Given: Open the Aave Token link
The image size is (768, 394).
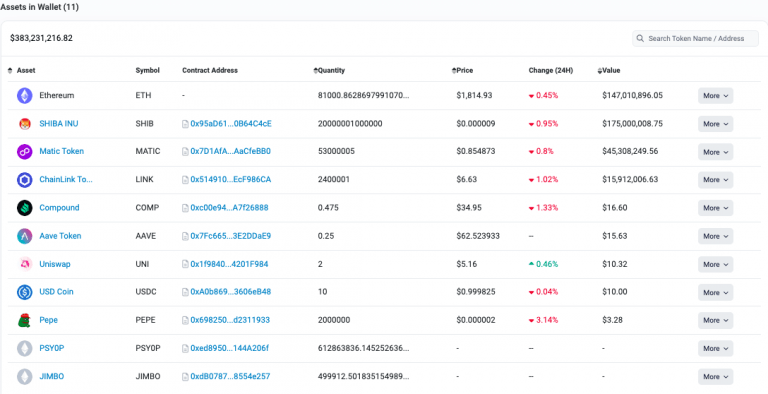Looking at the screenshot, I should pos(60,236).
